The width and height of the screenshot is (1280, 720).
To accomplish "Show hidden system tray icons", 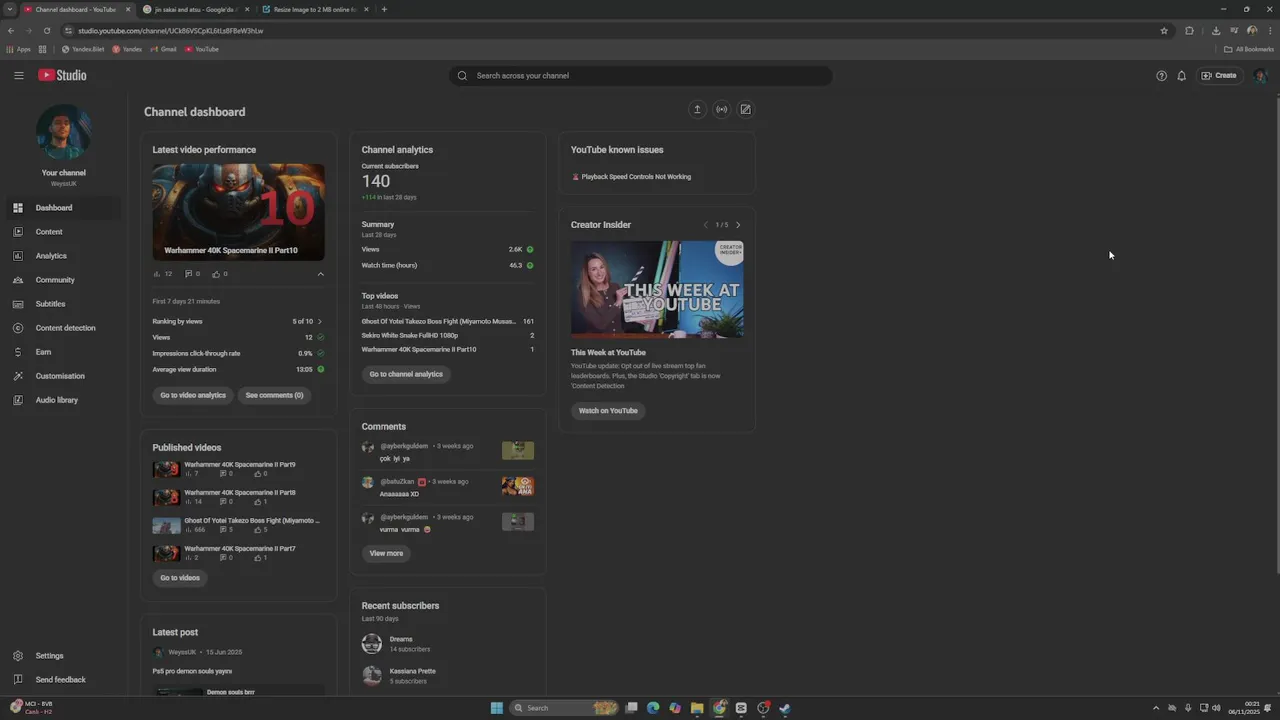I will [1156, 708].
